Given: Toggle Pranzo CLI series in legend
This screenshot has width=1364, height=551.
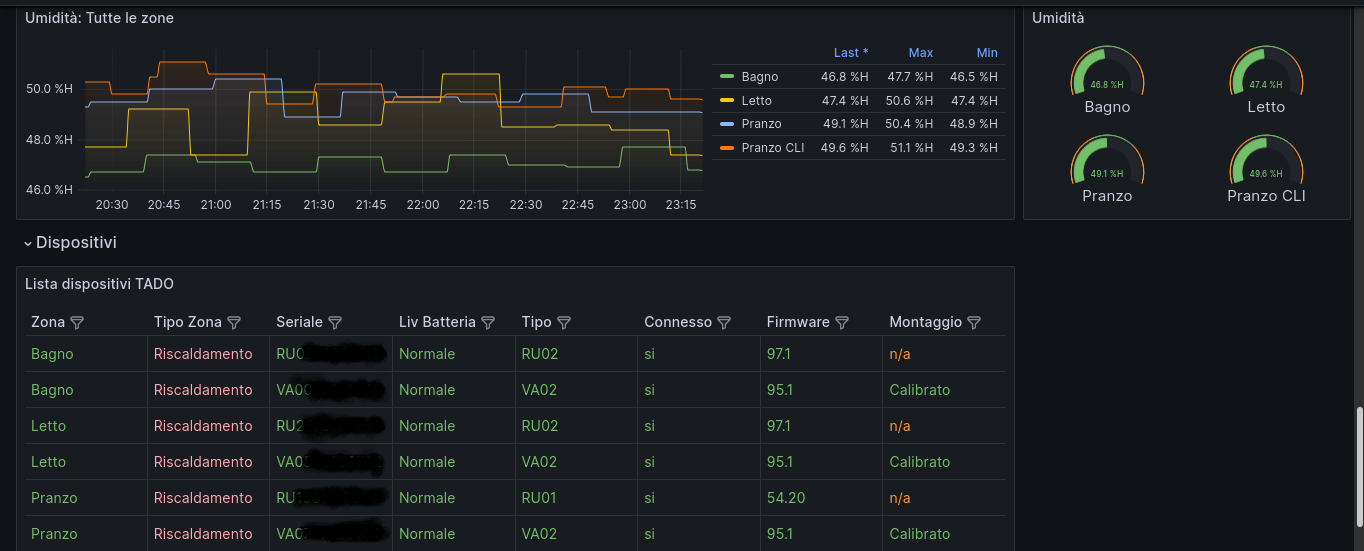Looking at the screenshot, I should (772, 148).
